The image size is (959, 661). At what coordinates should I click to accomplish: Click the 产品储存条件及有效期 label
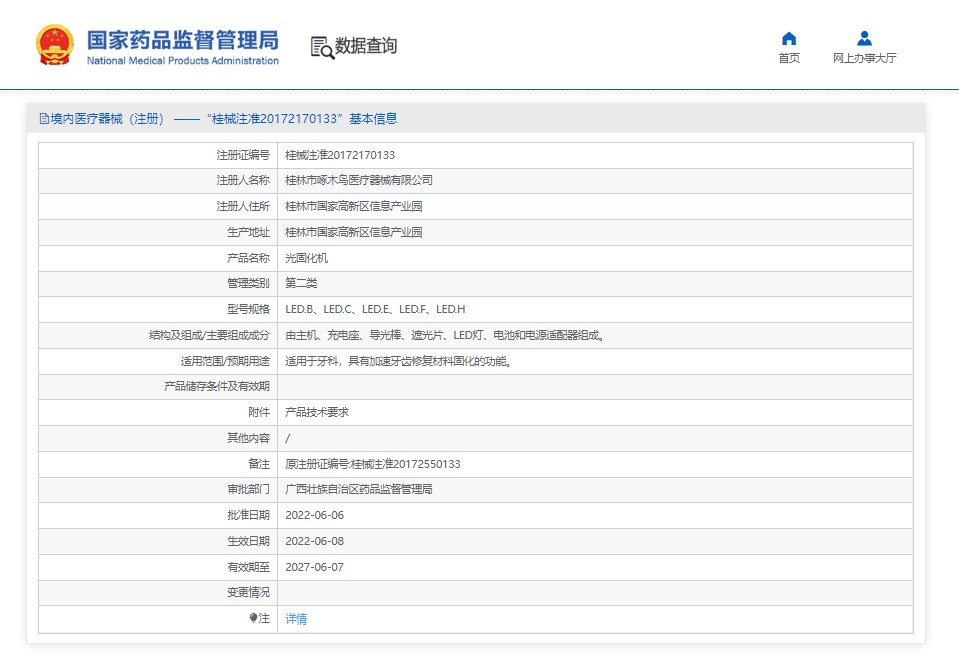click(217, 386)
